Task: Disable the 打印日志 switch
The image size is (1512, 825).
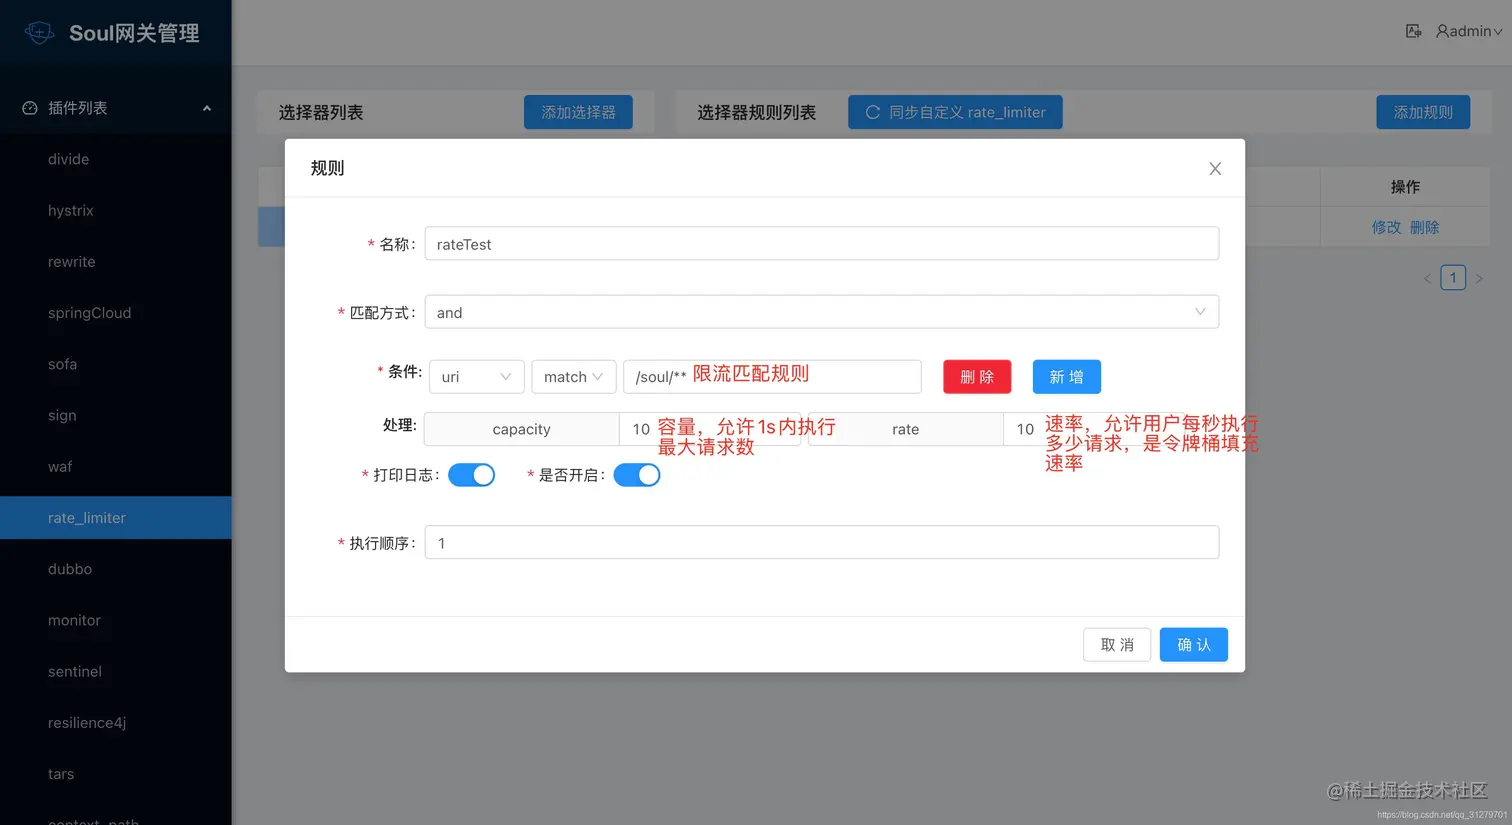Action: pos(471,475)
